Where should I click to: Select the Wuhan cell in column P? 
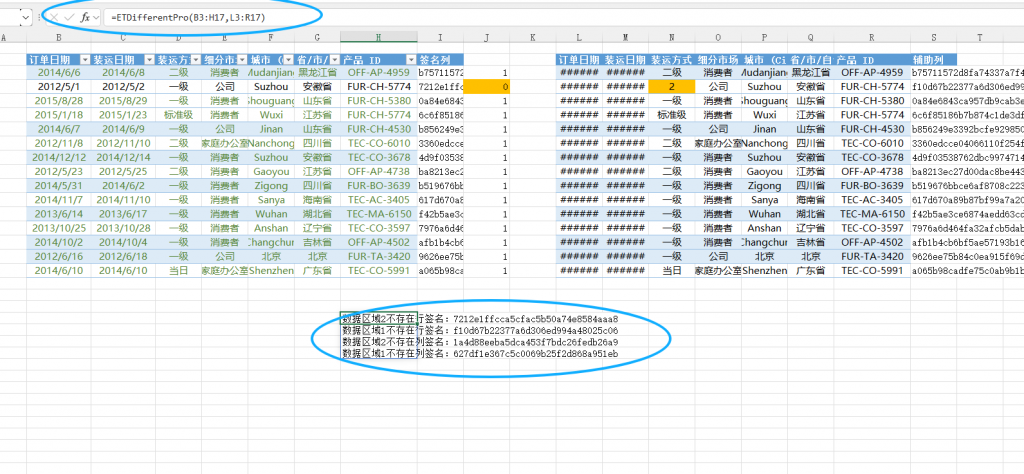tap(764, 213)
